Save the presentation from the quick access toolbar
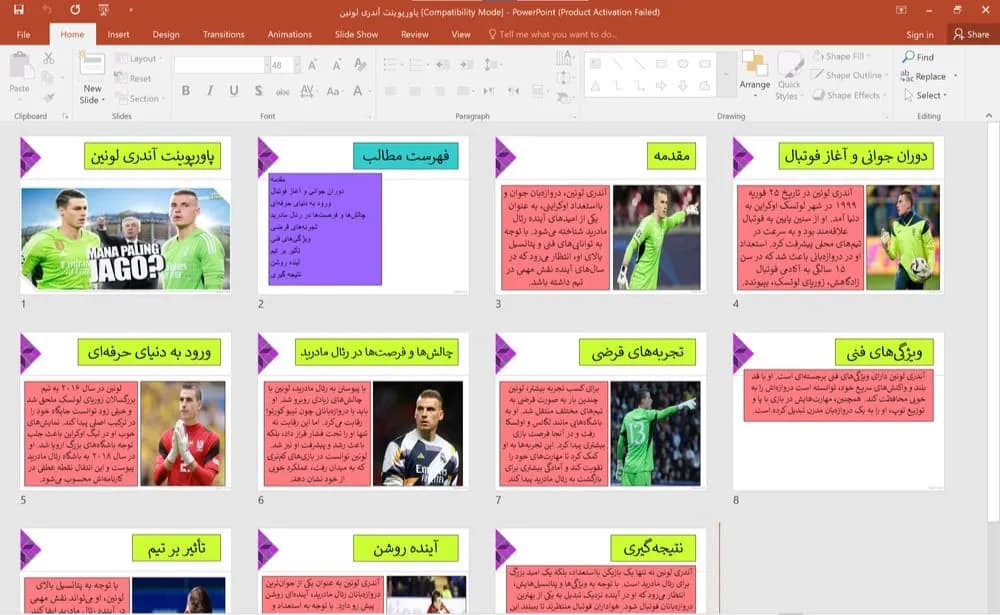1000x615 pixels. [18, 10]
